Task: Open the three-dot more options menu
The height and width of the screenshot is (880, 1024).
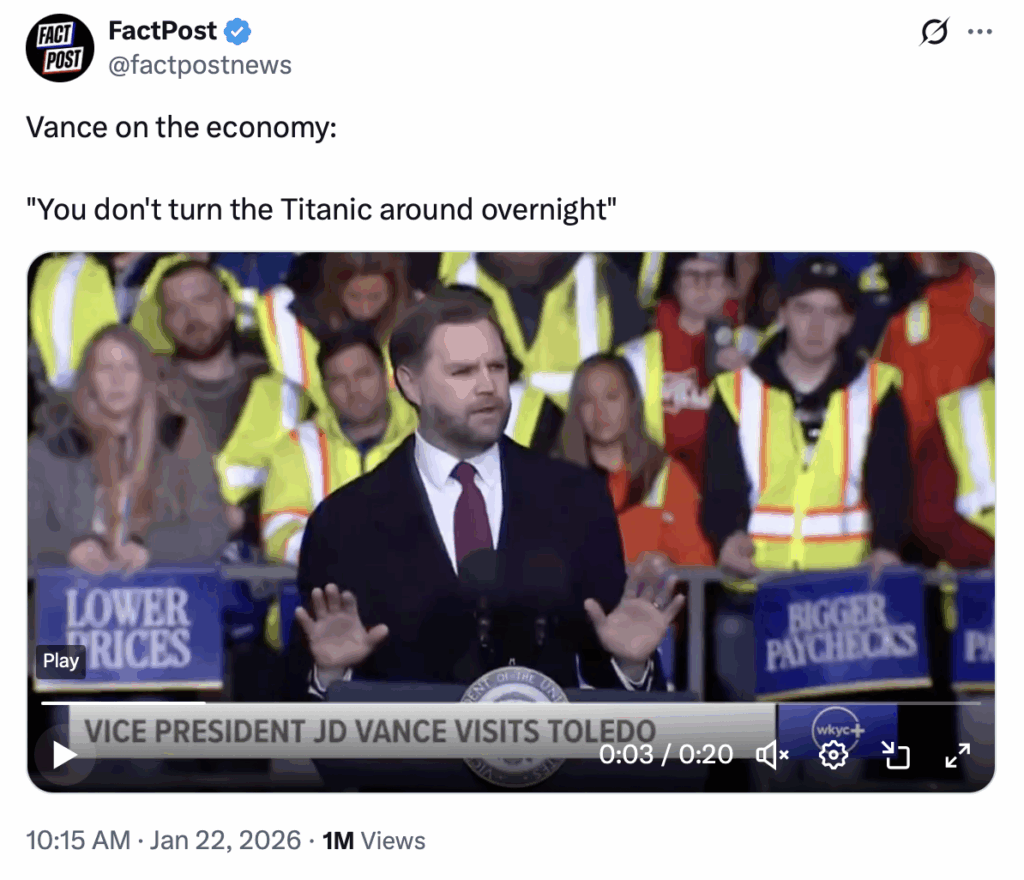Action: pyautogui.click(x=979, y=32)
